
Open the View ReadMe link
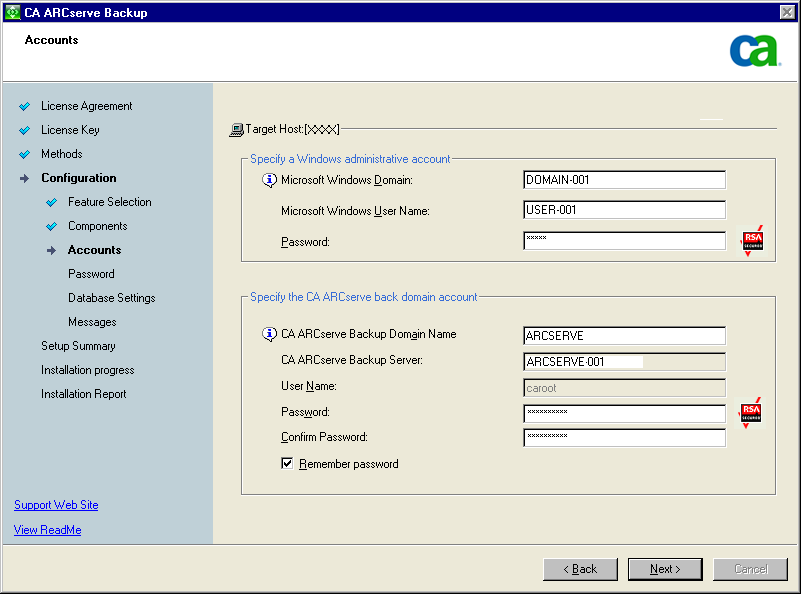click(48, 530)
